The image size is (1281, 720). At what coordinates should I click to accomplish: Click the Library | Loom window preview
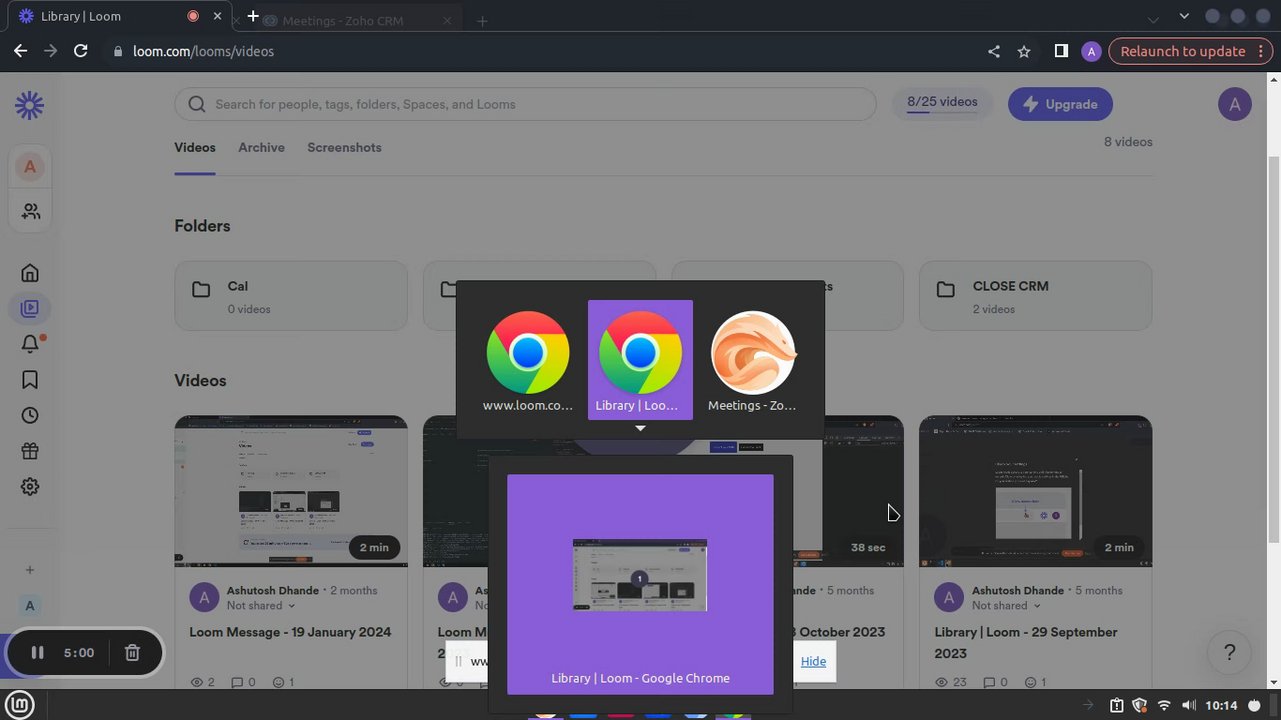[640, 584]
